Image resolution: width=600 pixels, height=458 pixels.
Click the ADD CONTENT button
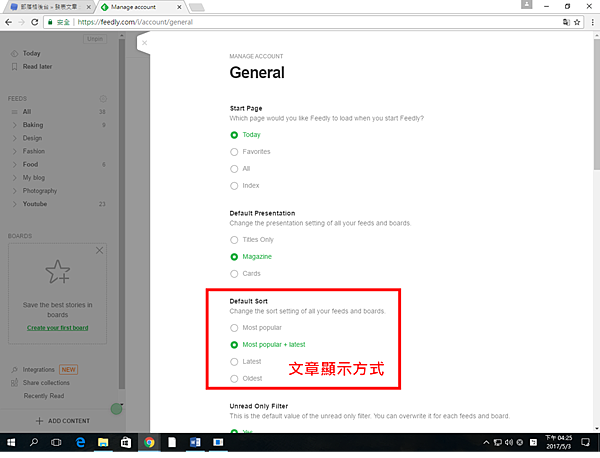click(63, 421)
